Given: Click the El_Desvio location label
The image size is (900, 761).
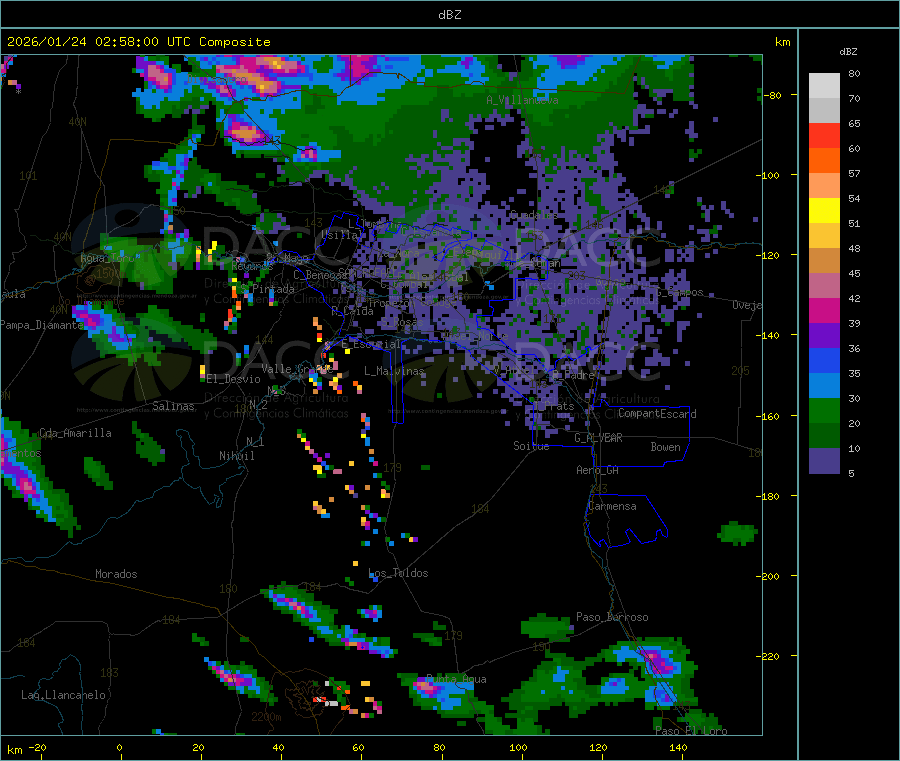Looking at the screenshot, I should click(233, 379).
